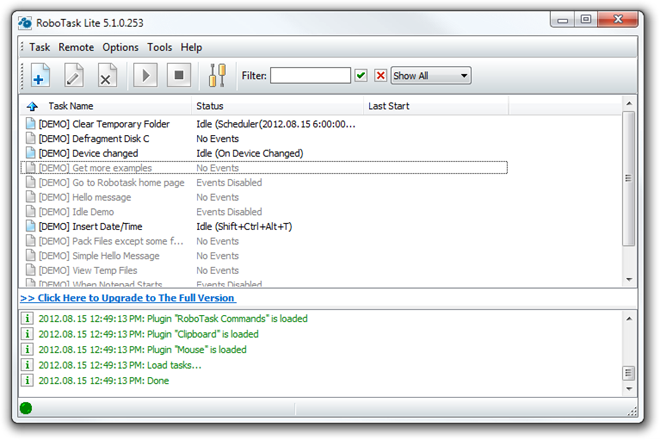The width and height of the screenshot is (660, 440).
Task: Click file icon of View Temp Files task
Action: click(x=30, y=270)
